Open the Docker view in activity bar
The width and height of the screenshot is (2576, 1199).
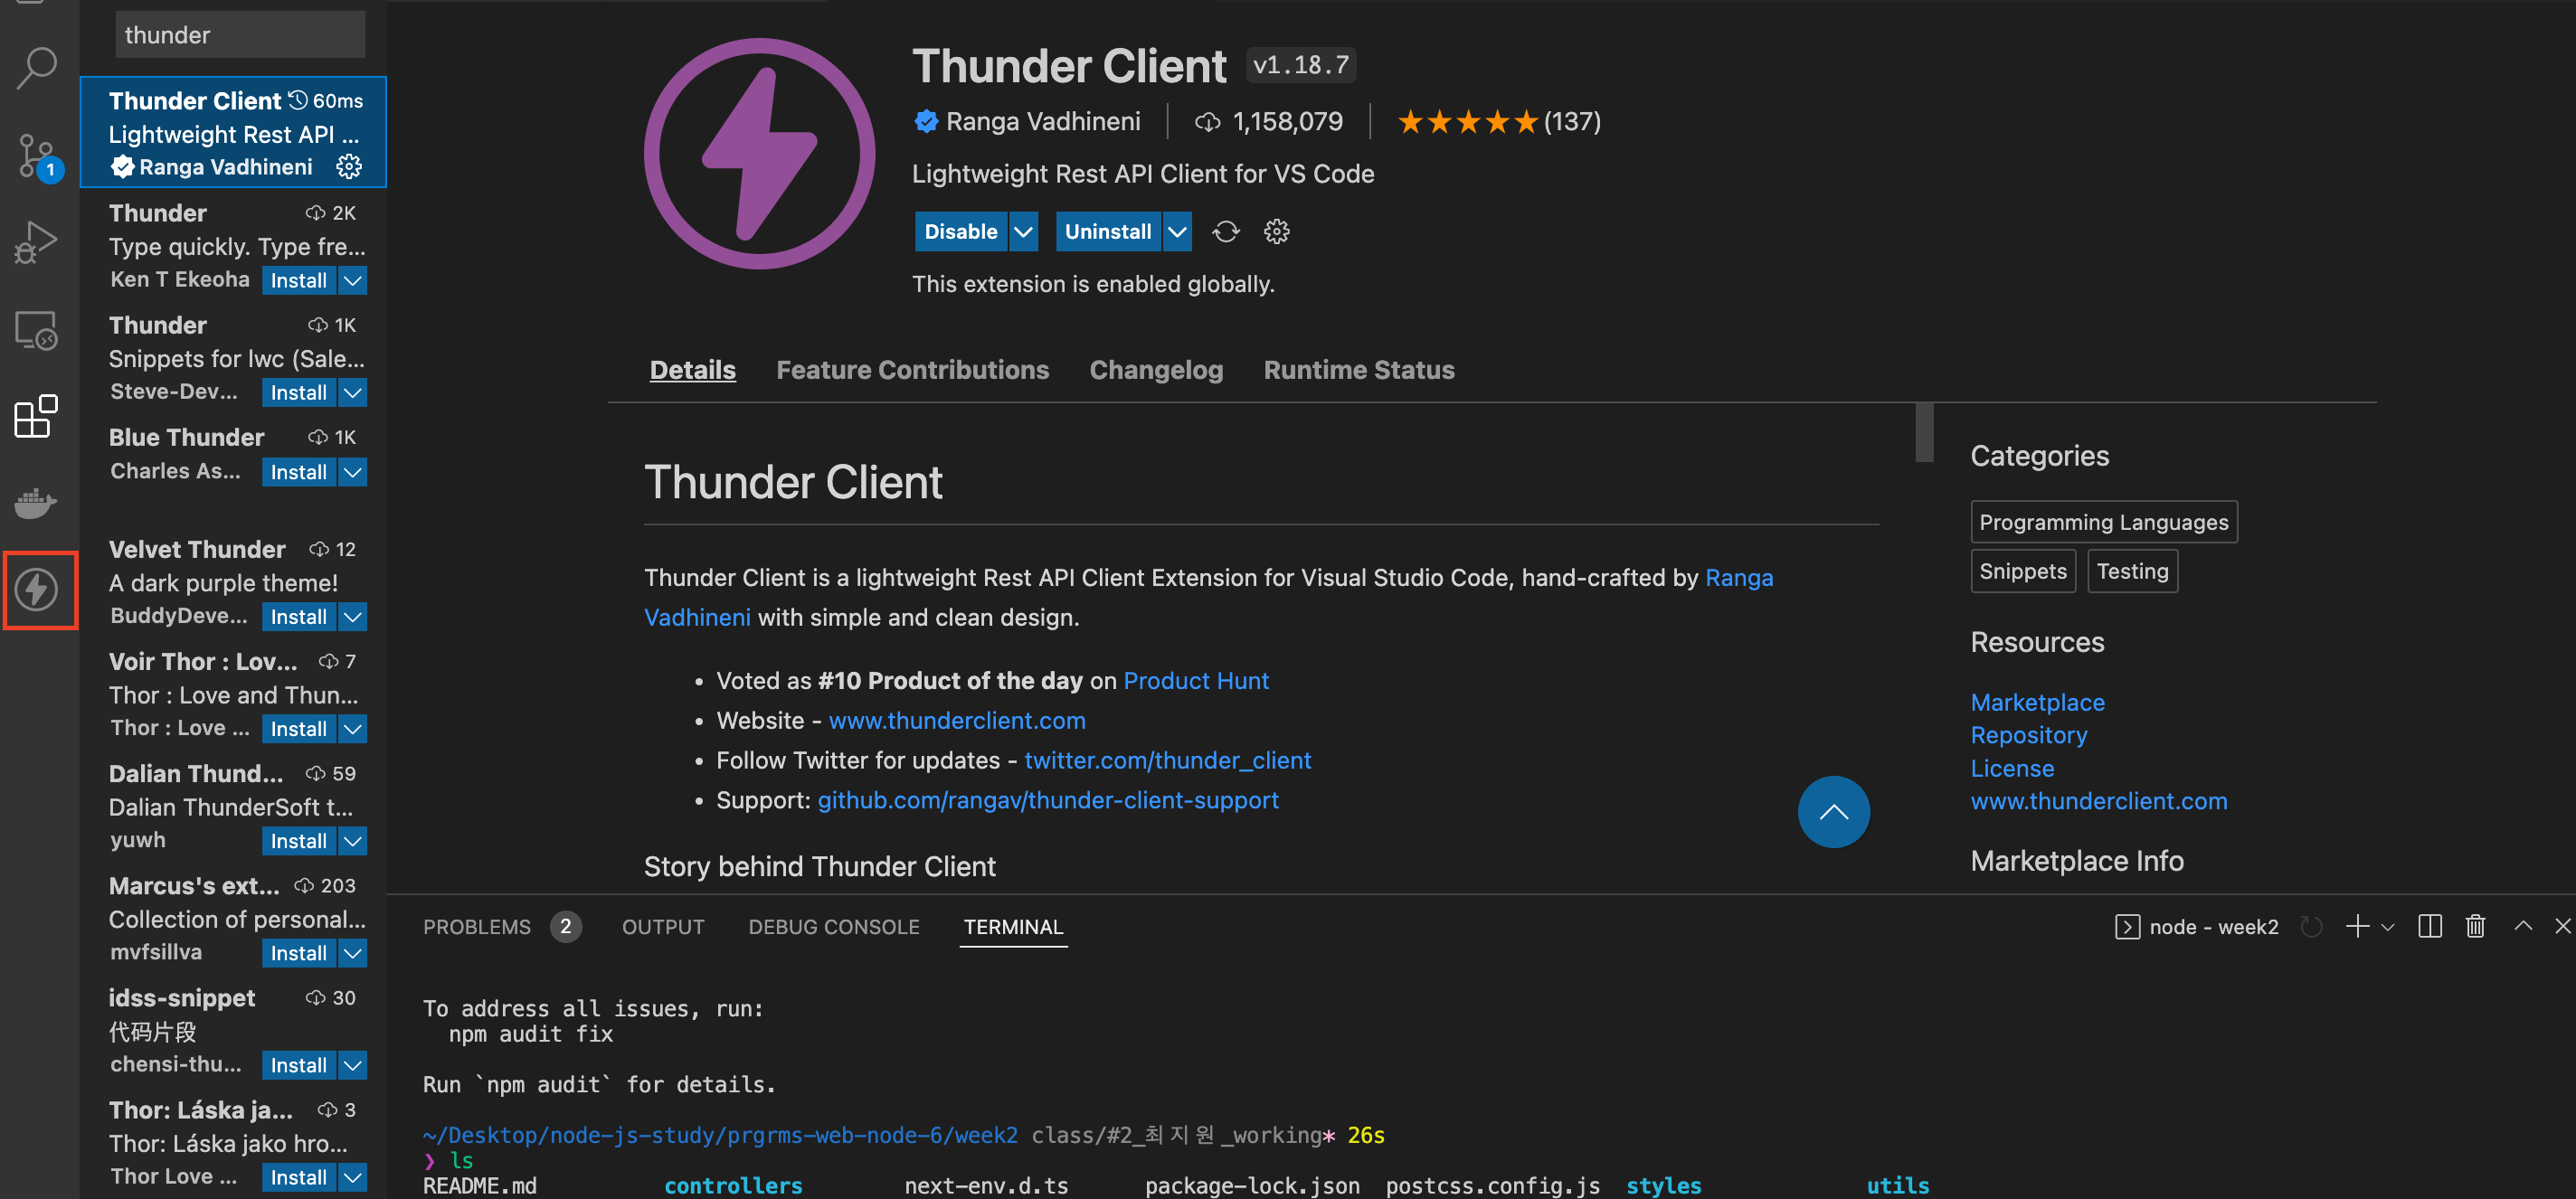pos(37,502)
